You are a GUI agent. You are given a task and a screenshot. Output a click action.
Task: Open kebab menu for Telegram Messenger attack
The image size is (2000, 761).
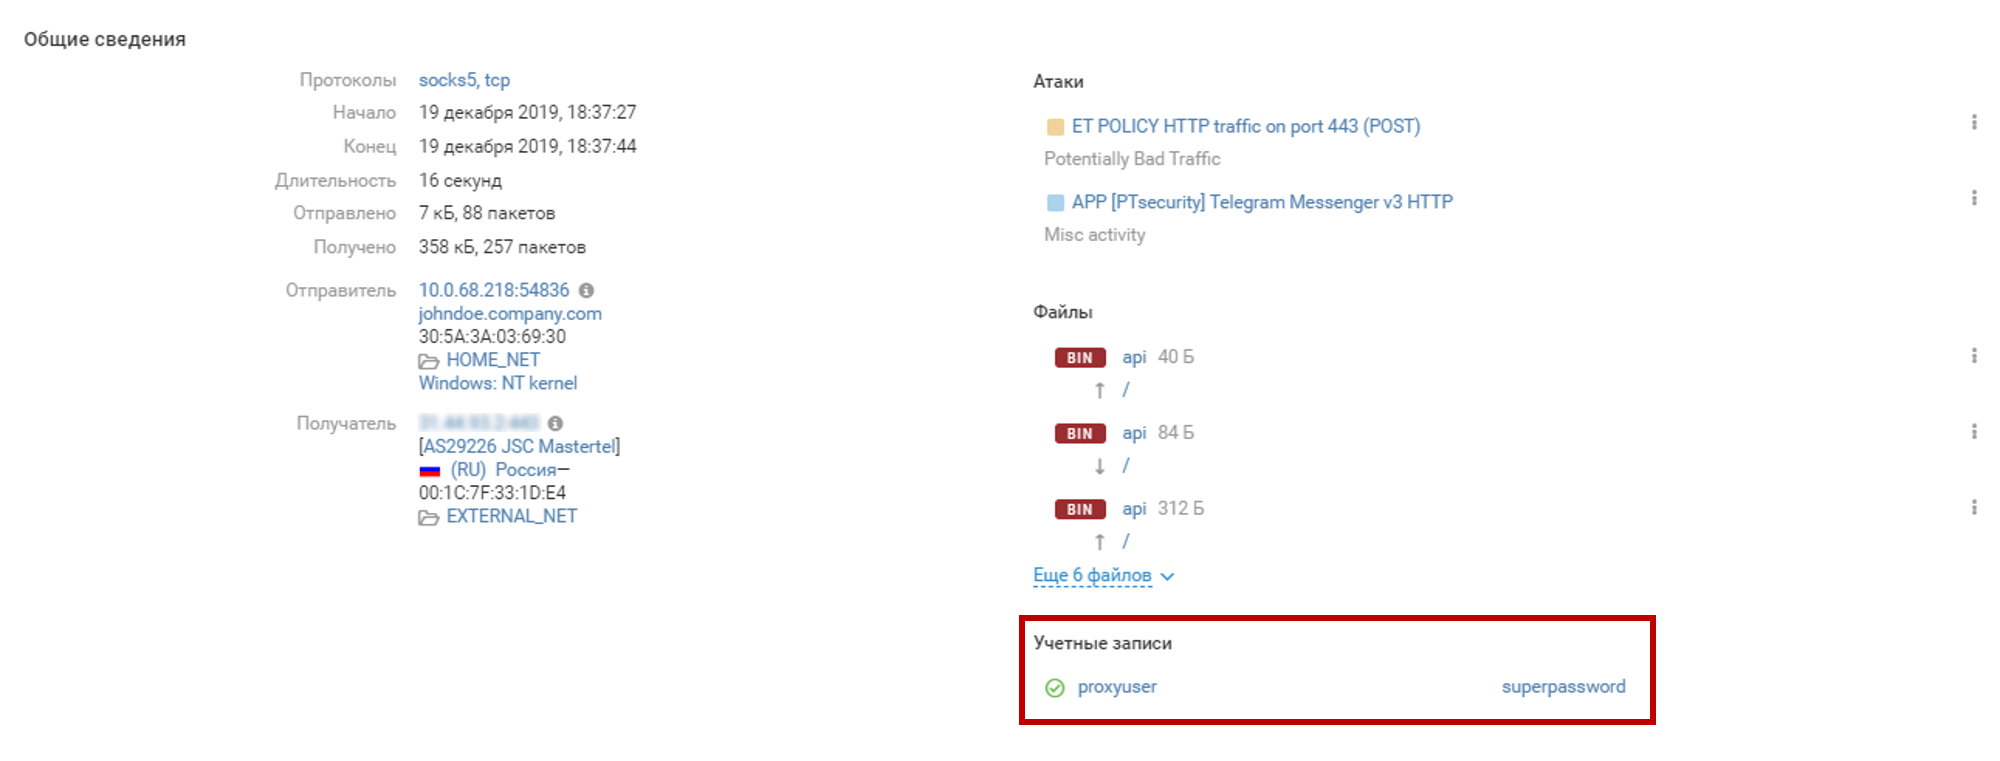tap(1973, 198)
